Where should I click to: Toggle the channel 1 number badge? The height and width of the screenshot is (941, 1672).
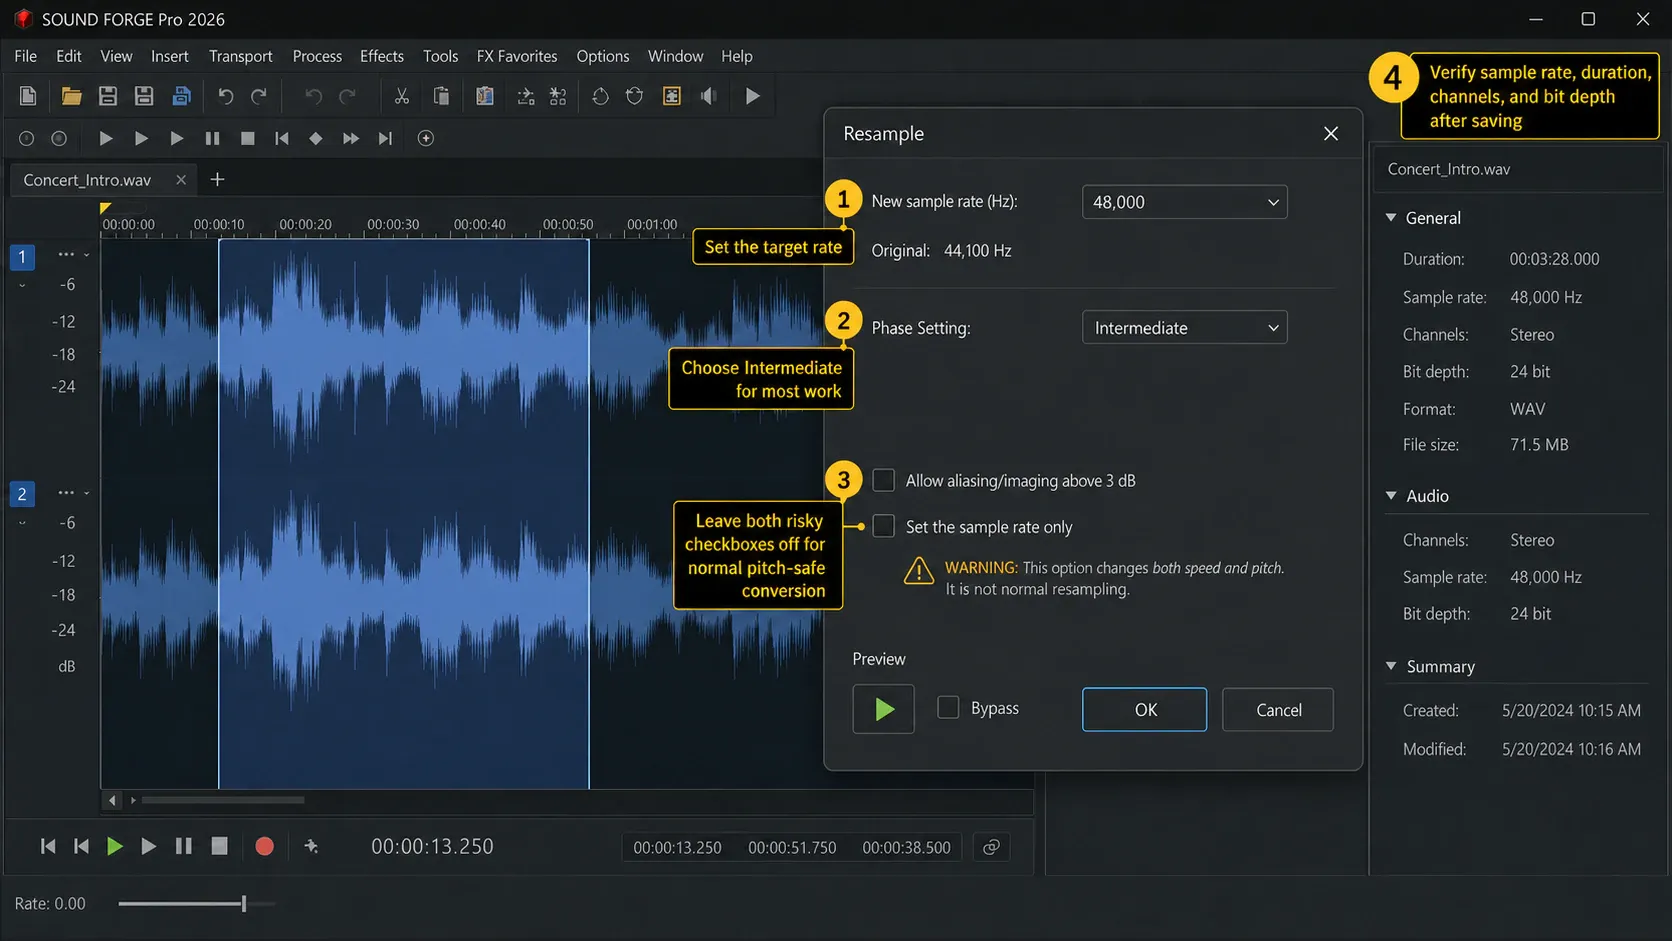pos(22,257)
